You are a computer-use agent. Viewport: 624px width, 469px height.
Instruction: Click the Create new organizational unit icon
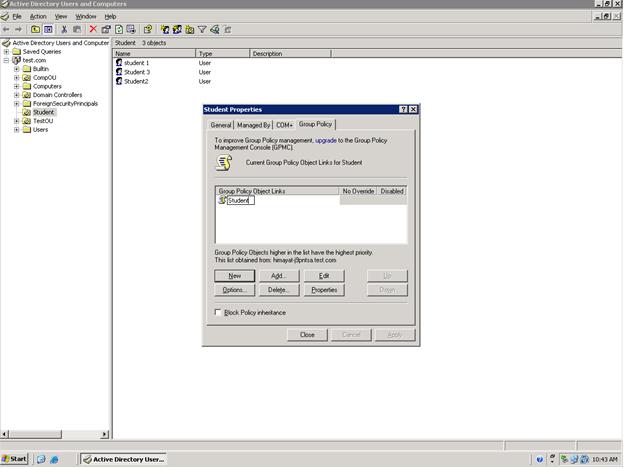coord(190,29)
